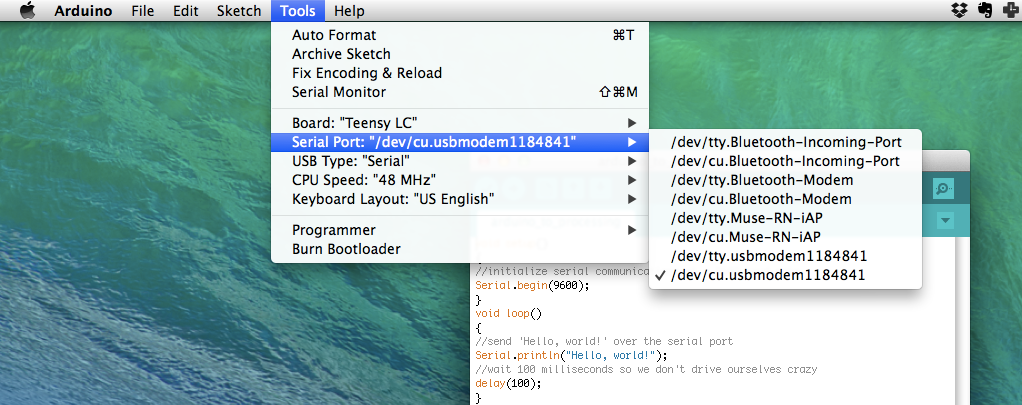This screenshot has height=405, width=1022.
Task: Open the File menu
Action: [142, 11]
